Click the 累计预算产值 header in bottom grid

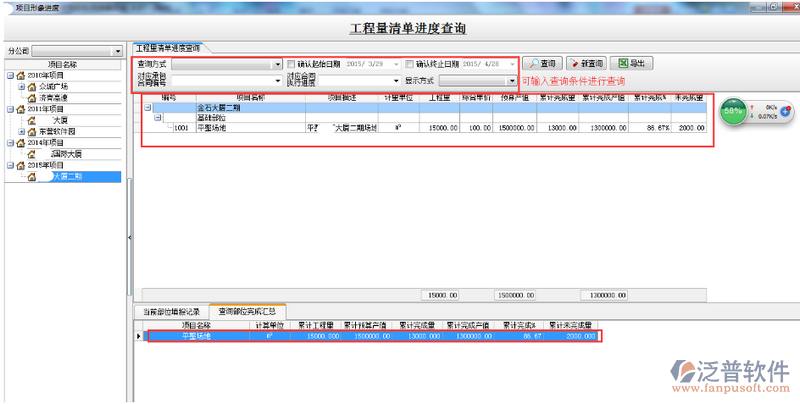[x=365, y=325]
